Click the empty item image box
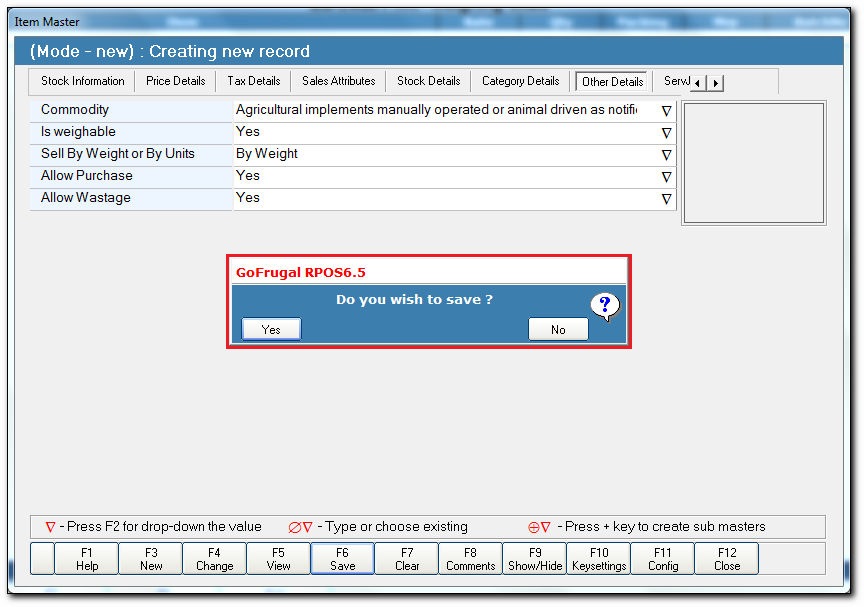The width and height of the screenshot is (864, 607). tap(754, 163)
